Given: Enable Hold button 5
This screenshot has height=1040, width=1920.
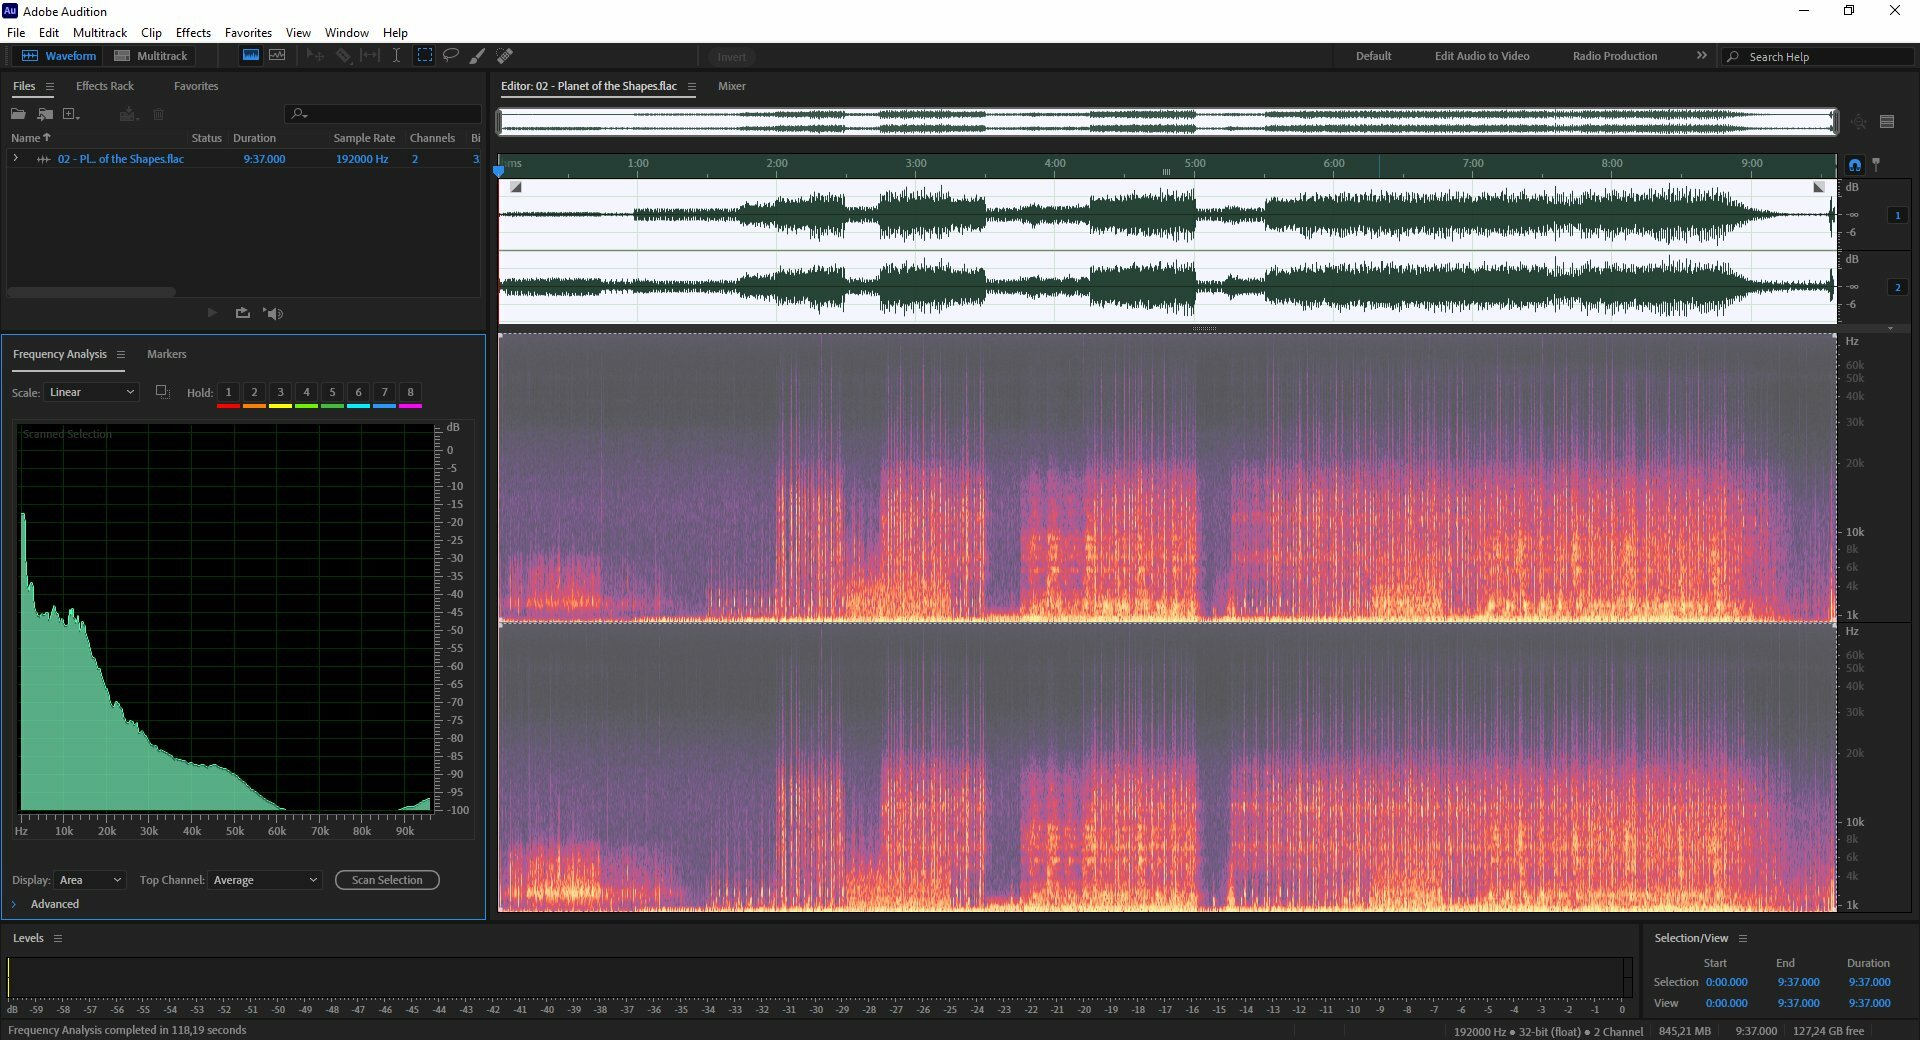Looking at the screenshot, I should point(332,392).
